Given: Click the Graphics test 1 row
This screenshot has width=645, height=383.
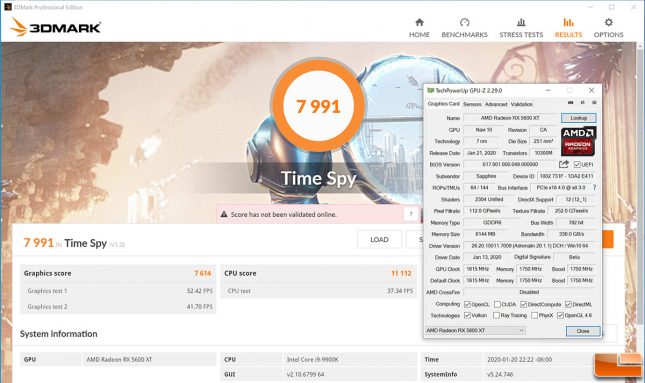Looking at the screenshot, I should click(118, 291).
